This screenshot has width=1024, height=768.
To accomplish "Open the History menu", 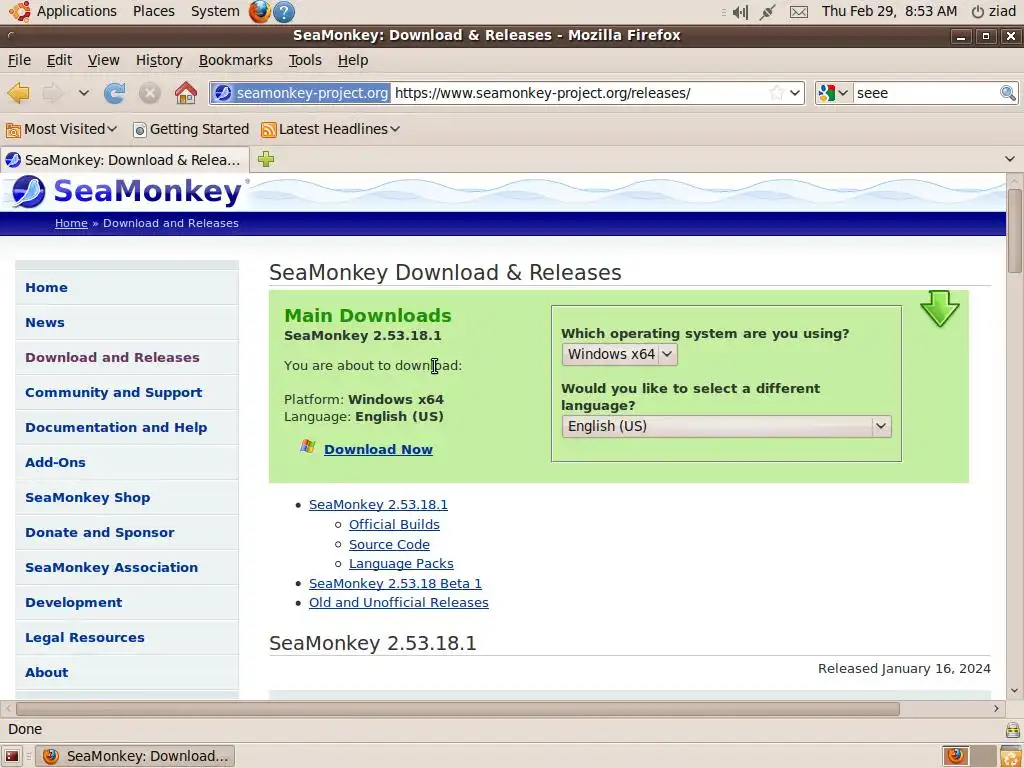I will coord(159,60).
